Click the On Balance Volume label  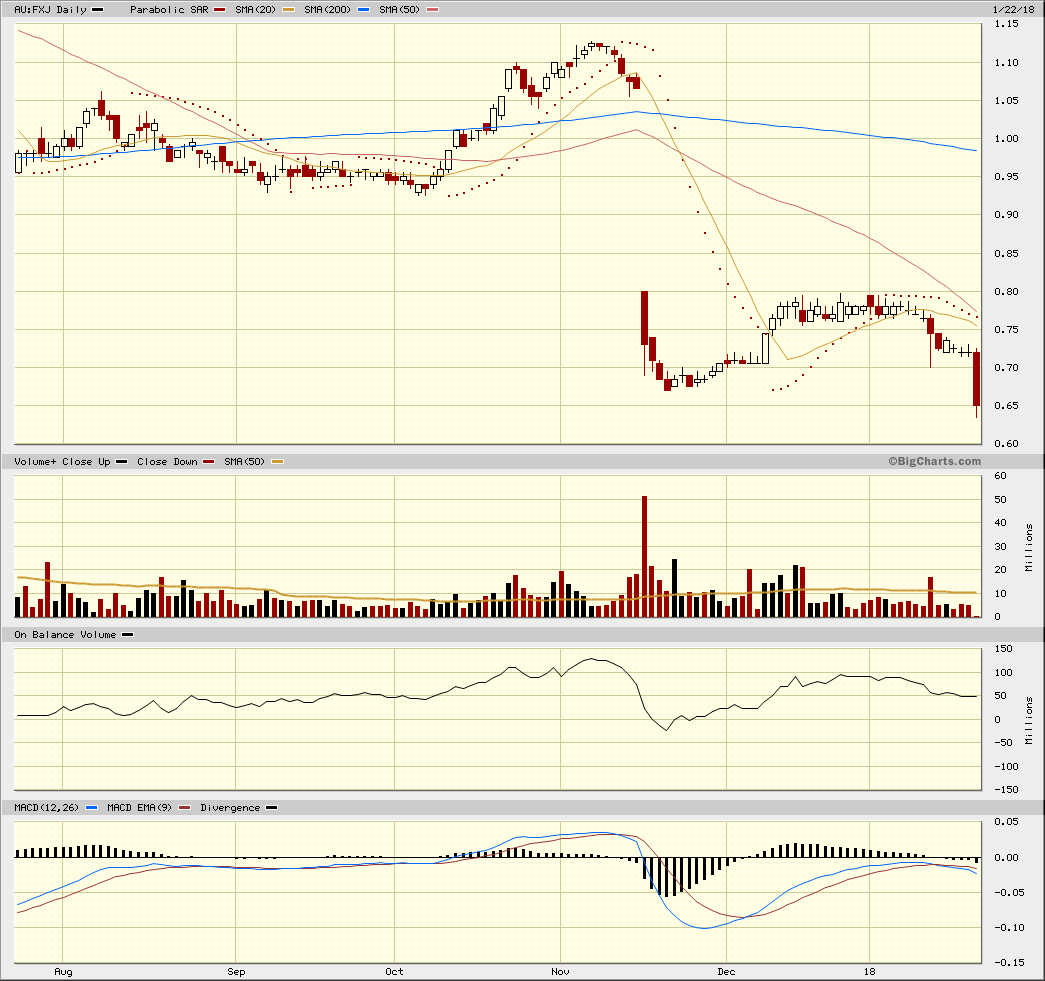pos(65,634)
